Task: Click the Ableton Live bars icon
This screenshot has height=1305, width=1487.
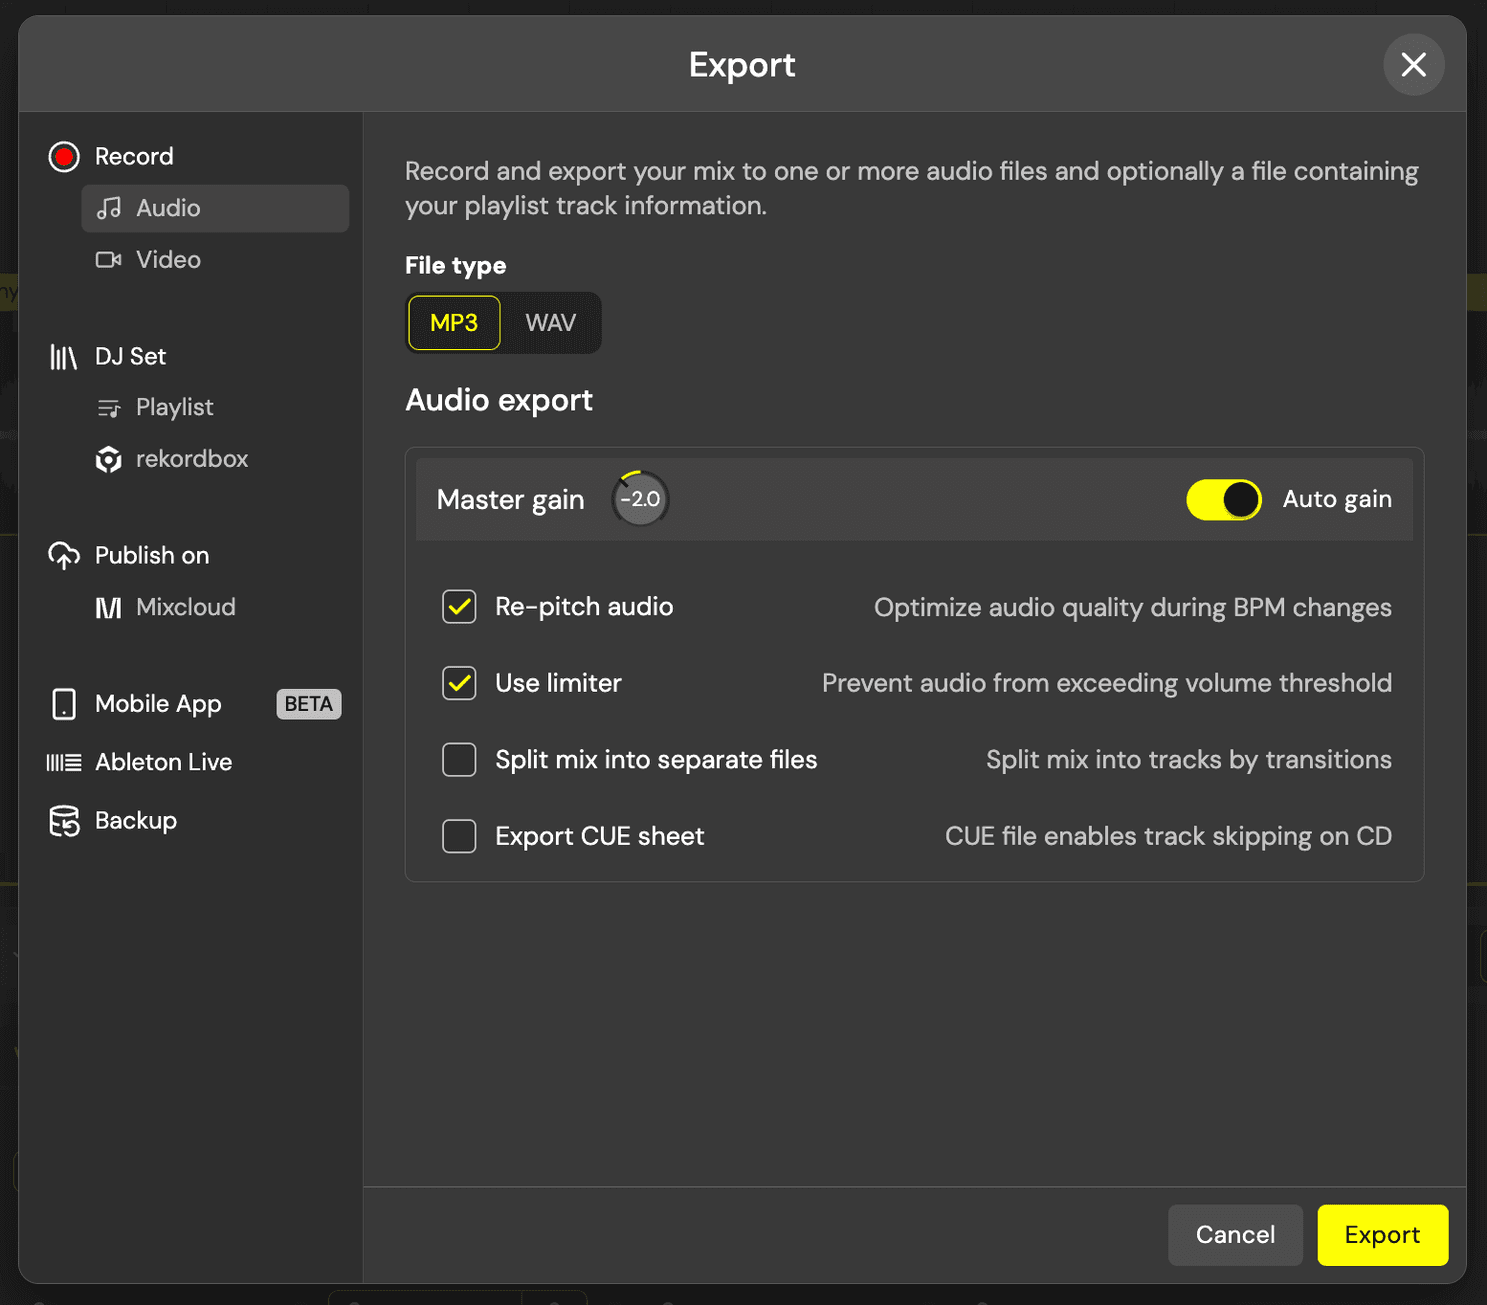Action: point(64,763)
